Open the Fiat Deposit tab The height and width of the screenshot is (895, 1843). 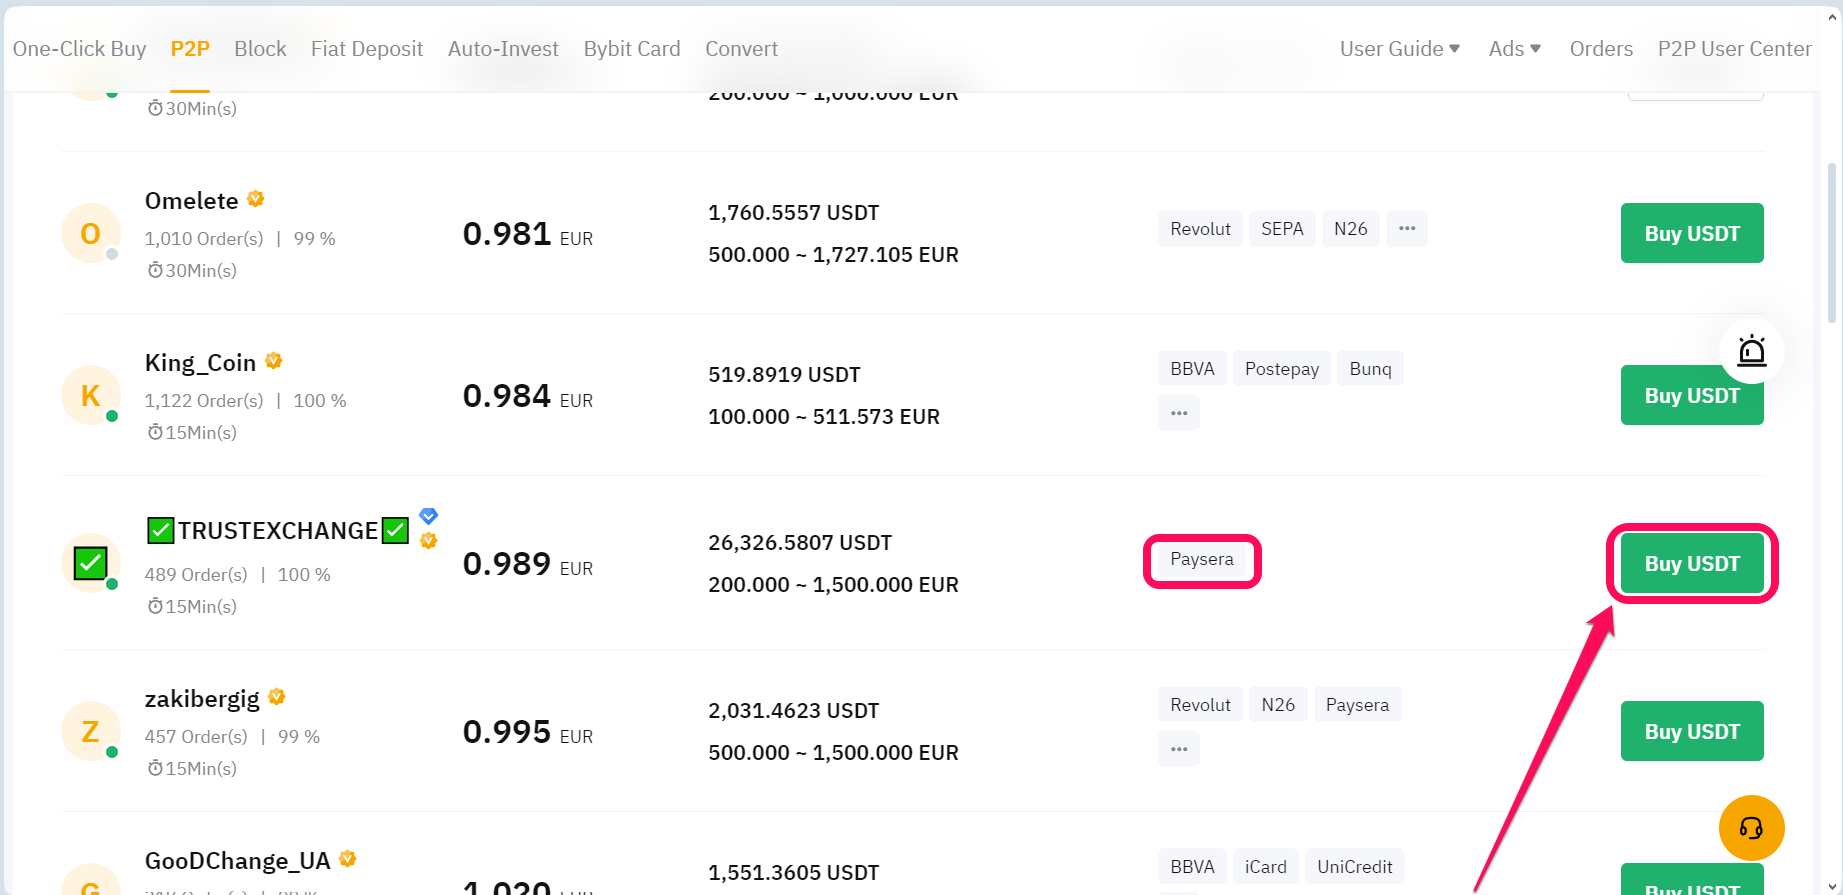pos(367,48)
